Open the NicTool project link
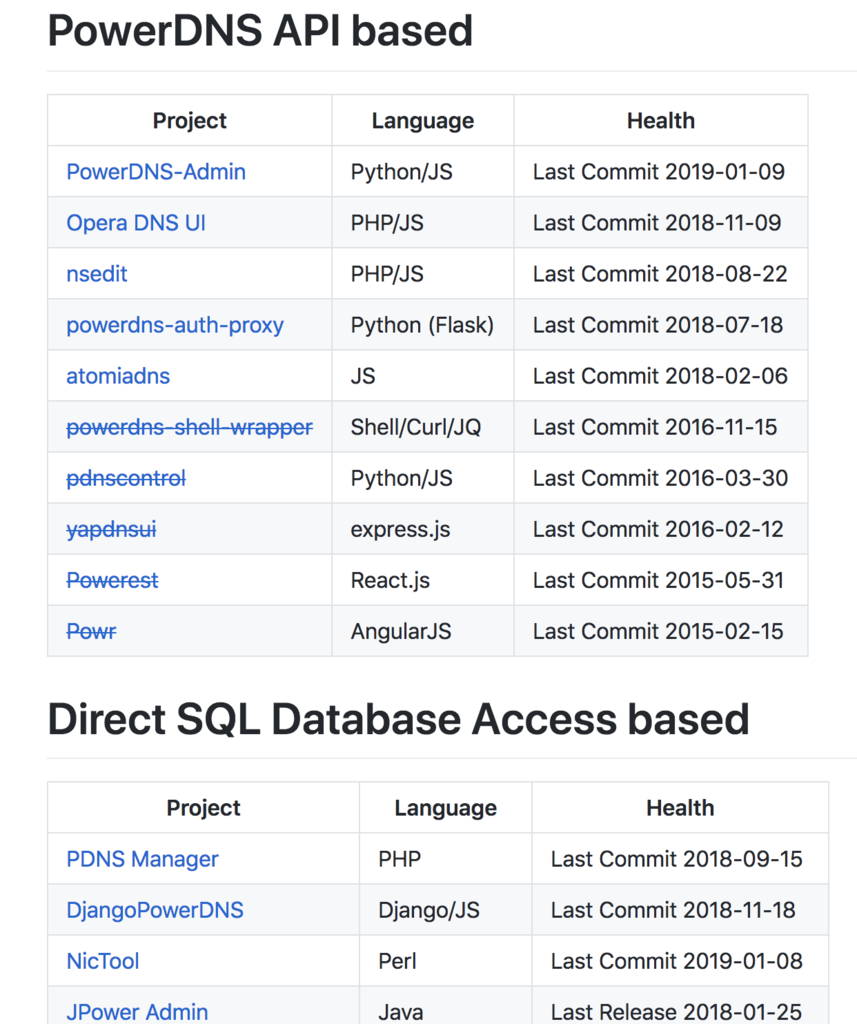This screenshot has height=1024, width=857. pyautogui.click(x=103, y=961)
